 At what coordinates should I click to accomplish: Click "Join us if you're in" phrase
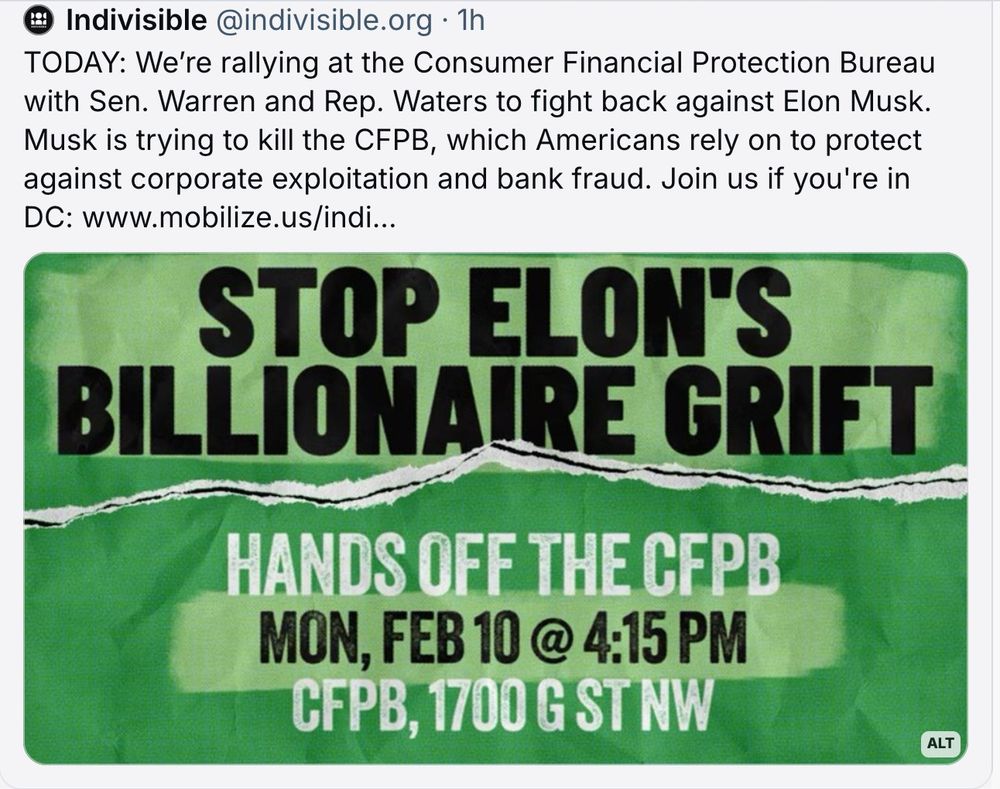[786, 179]
